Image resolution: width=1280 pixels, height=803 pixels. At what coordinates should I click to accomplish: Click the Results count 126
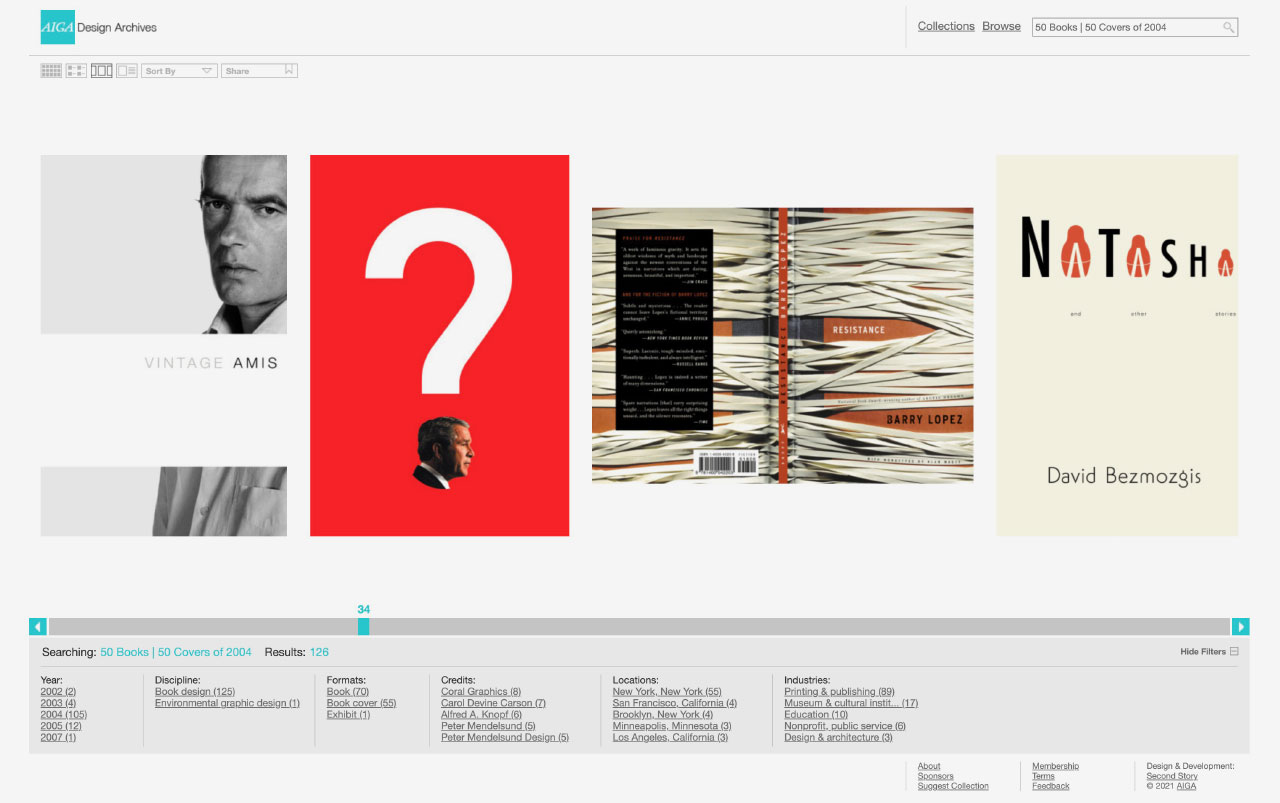click(319, 652)
